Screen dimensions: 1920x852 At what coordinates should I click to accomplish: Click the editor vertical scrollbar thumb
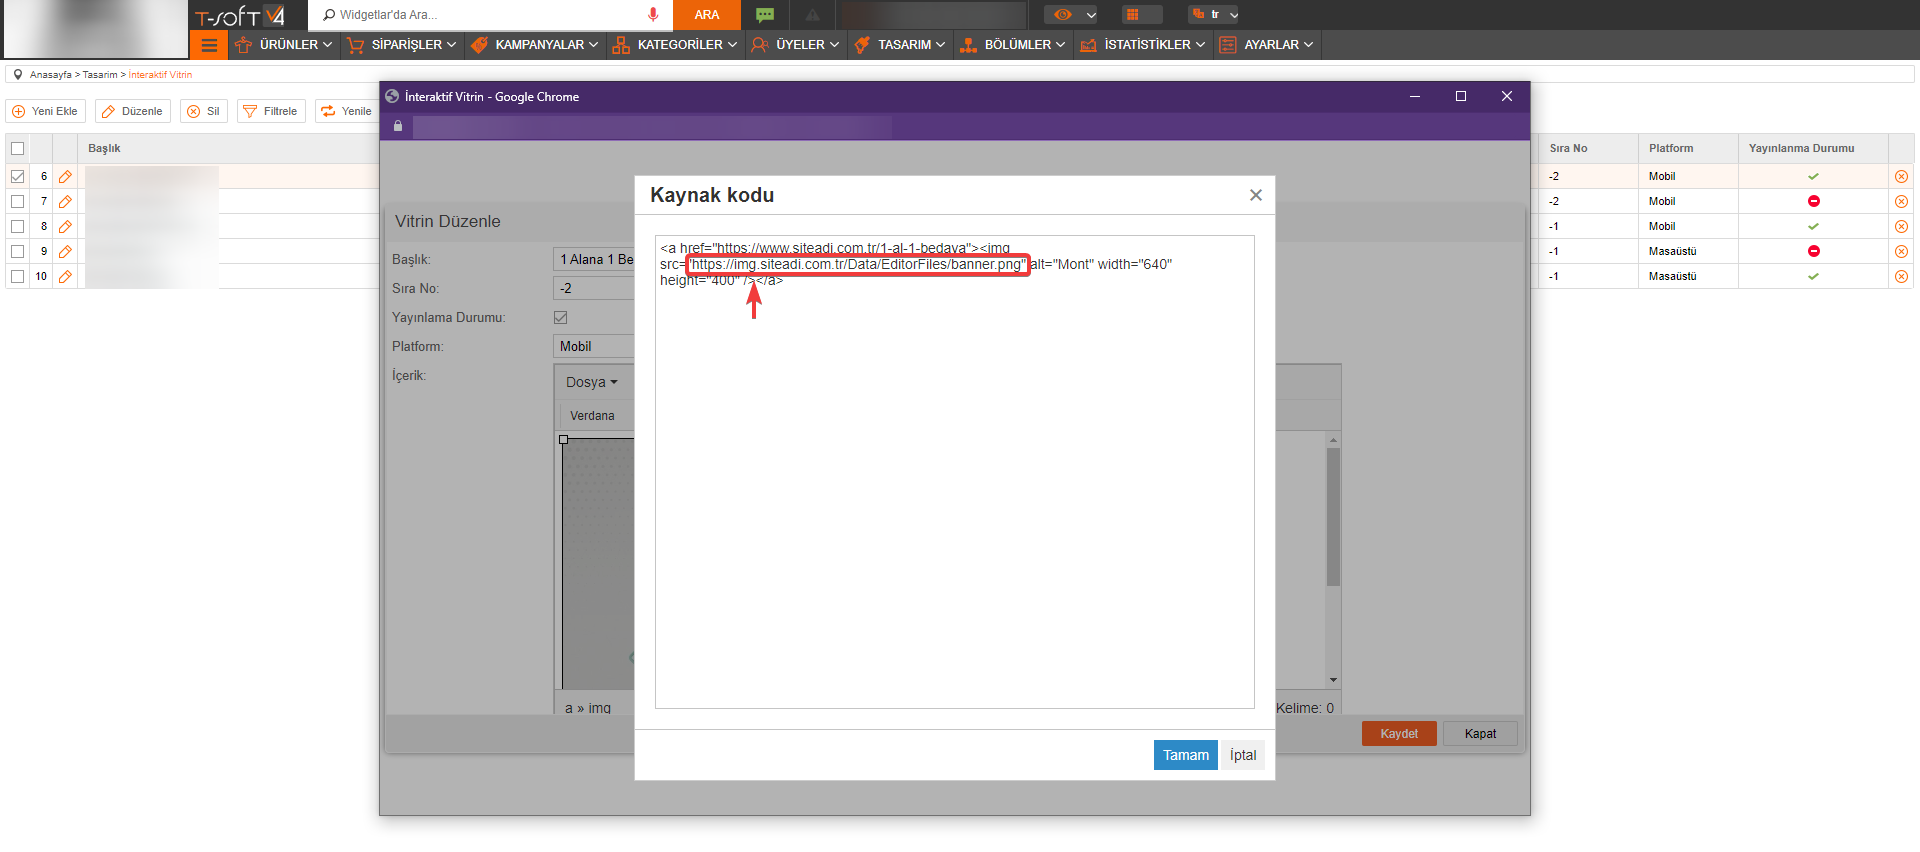(1333, 516)
